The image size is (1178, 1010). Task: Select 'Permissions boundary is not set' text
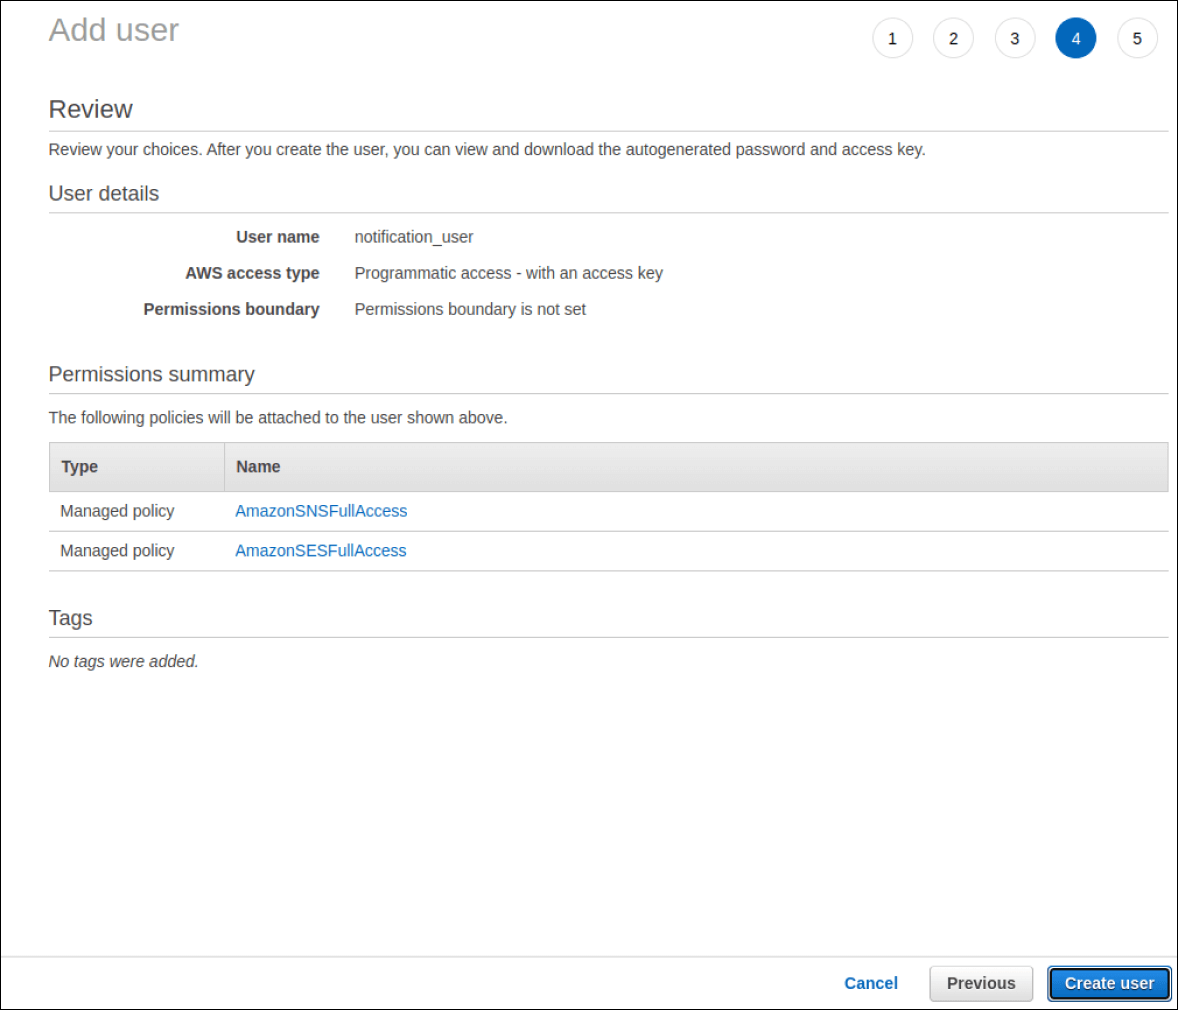(x=470, y=309)
